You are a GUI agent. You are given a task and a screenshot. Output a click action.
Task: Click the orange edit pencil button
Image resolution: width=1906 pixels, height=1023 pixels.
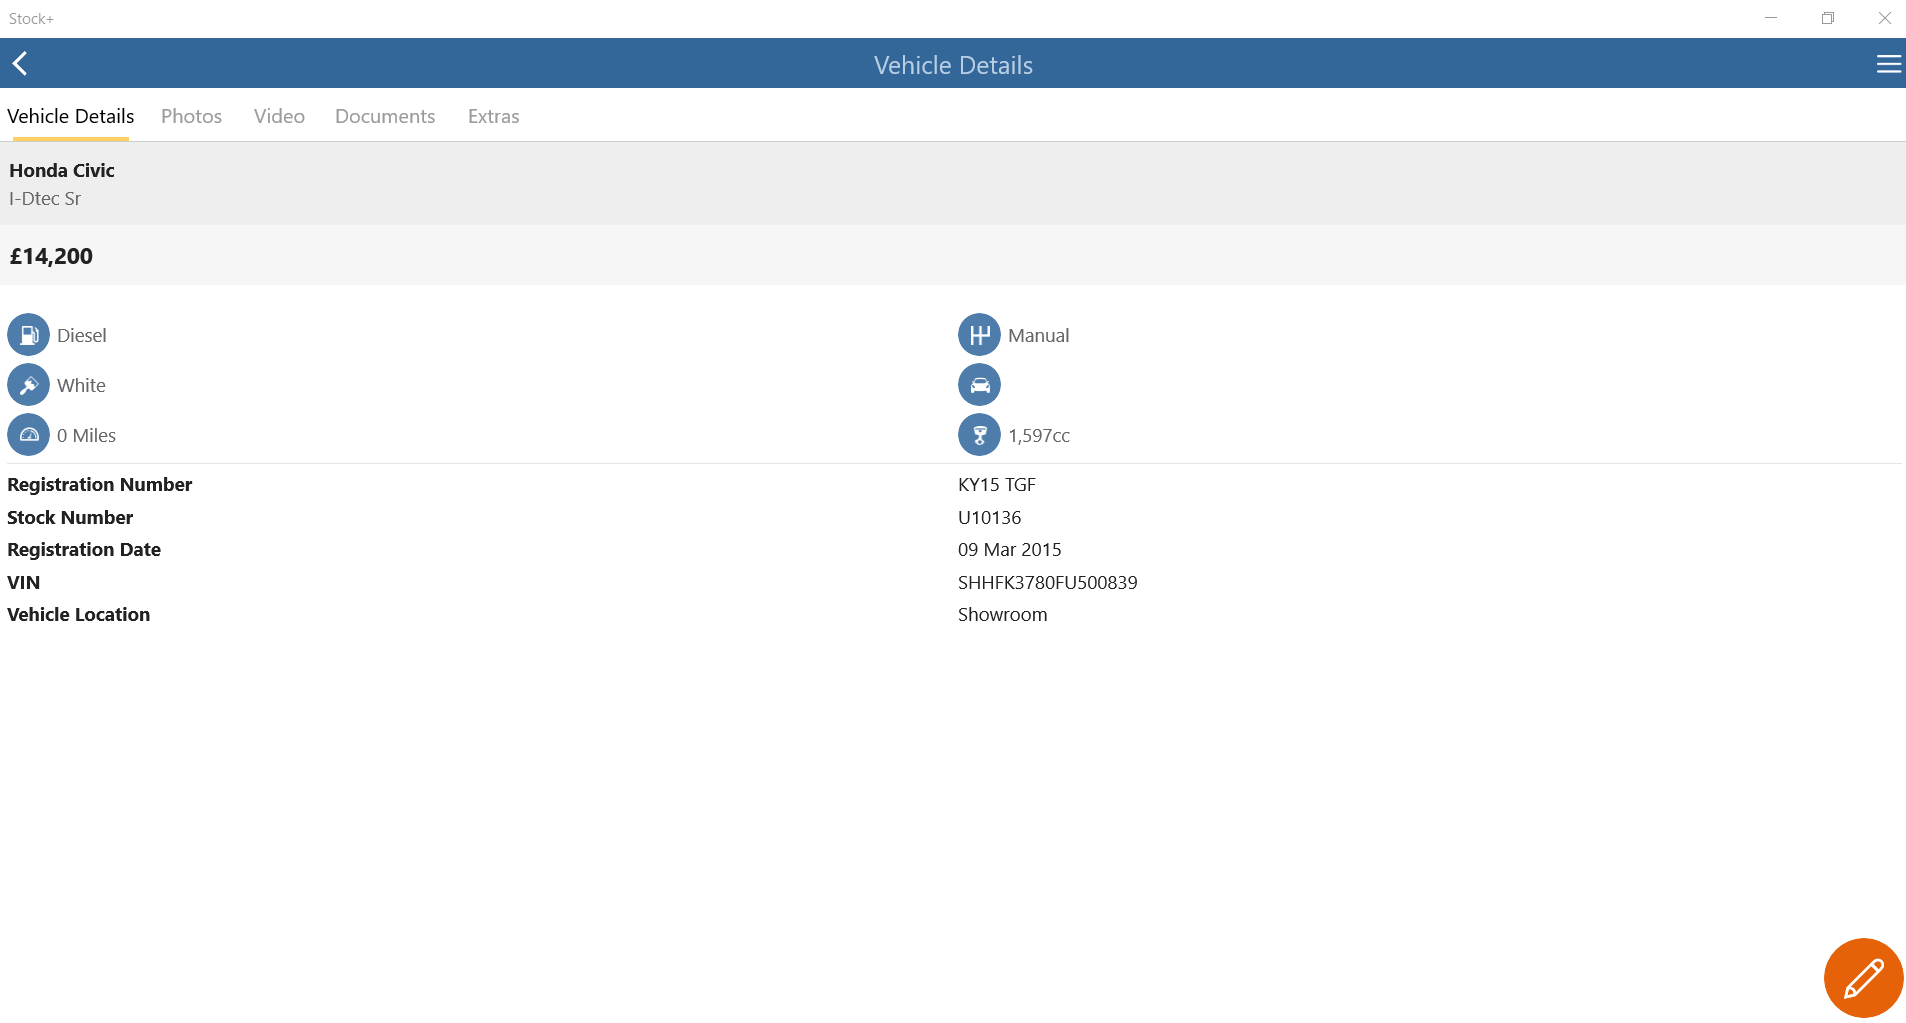click(1863, 978)
